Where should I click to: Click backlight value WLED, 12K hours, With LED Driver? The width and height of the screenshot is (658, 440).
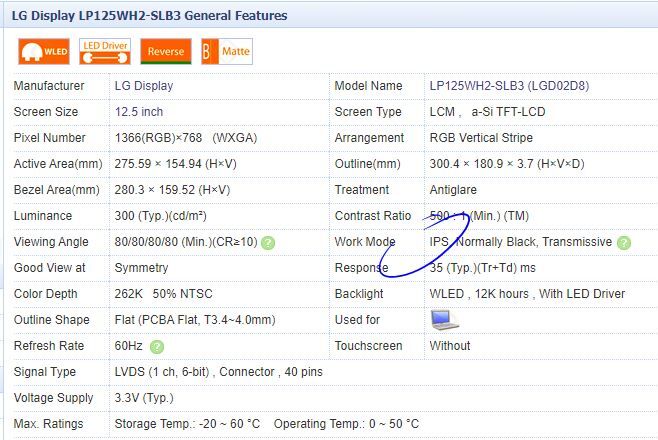point(527,294)
